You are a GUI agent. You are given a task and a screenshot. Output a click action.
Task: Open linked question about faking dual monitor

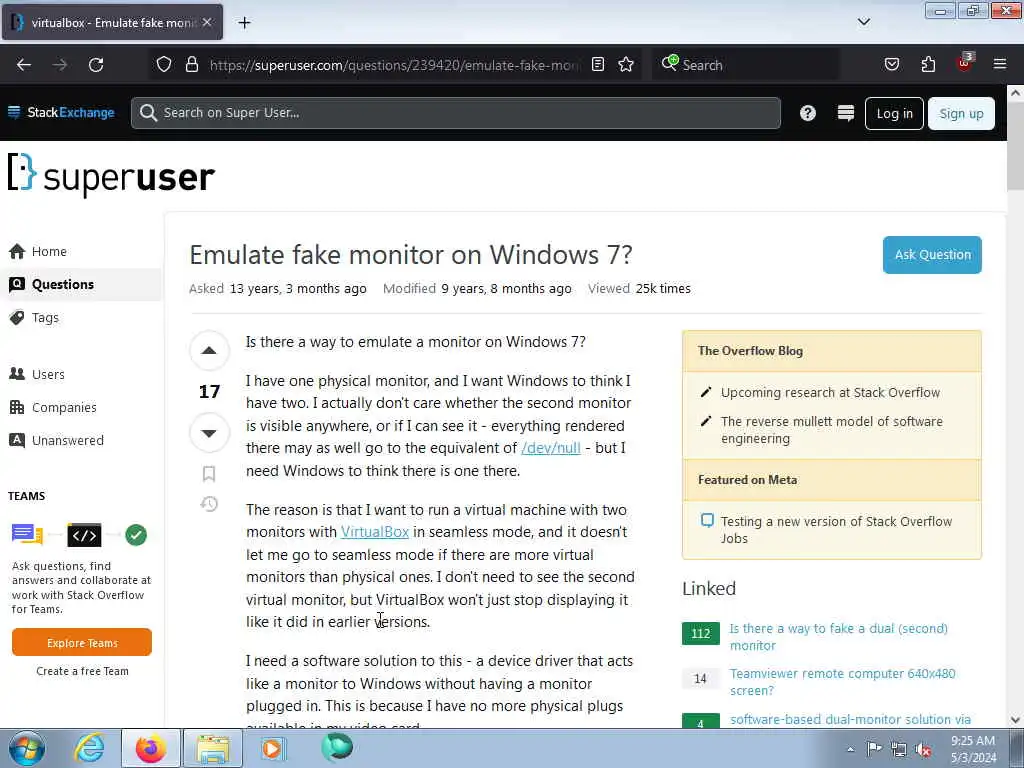838,637
